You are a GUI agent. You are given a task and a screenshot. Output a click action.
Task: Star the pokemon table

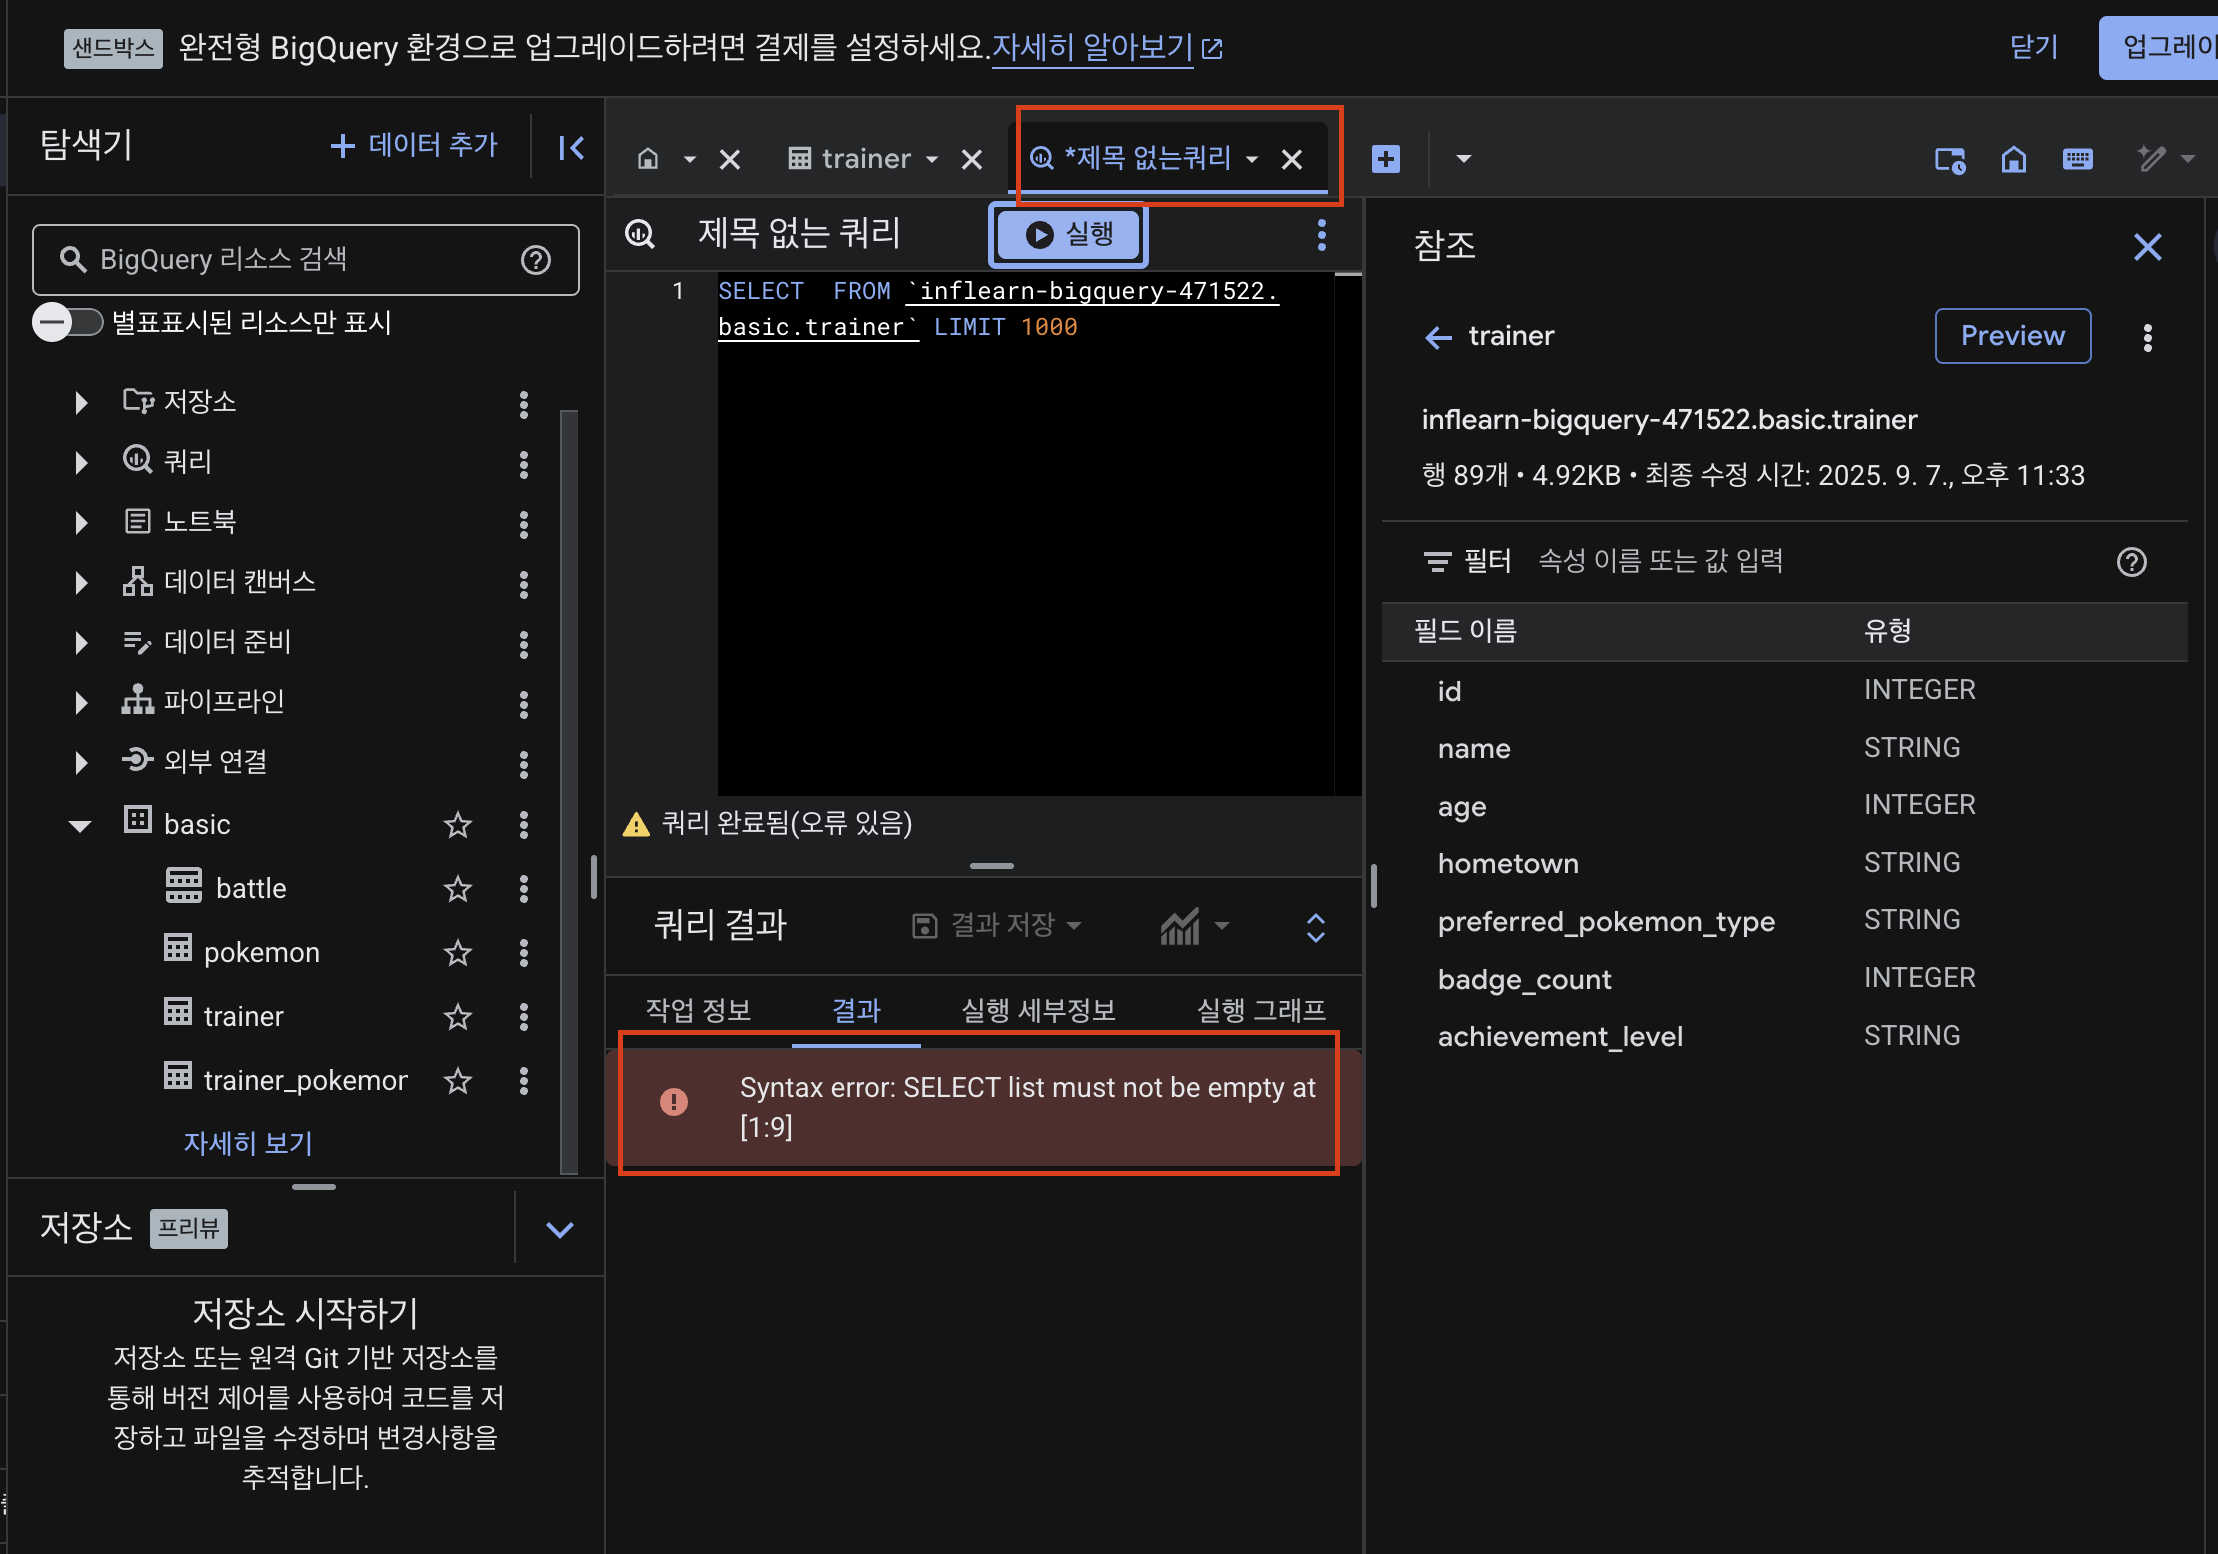coord(458,953)
